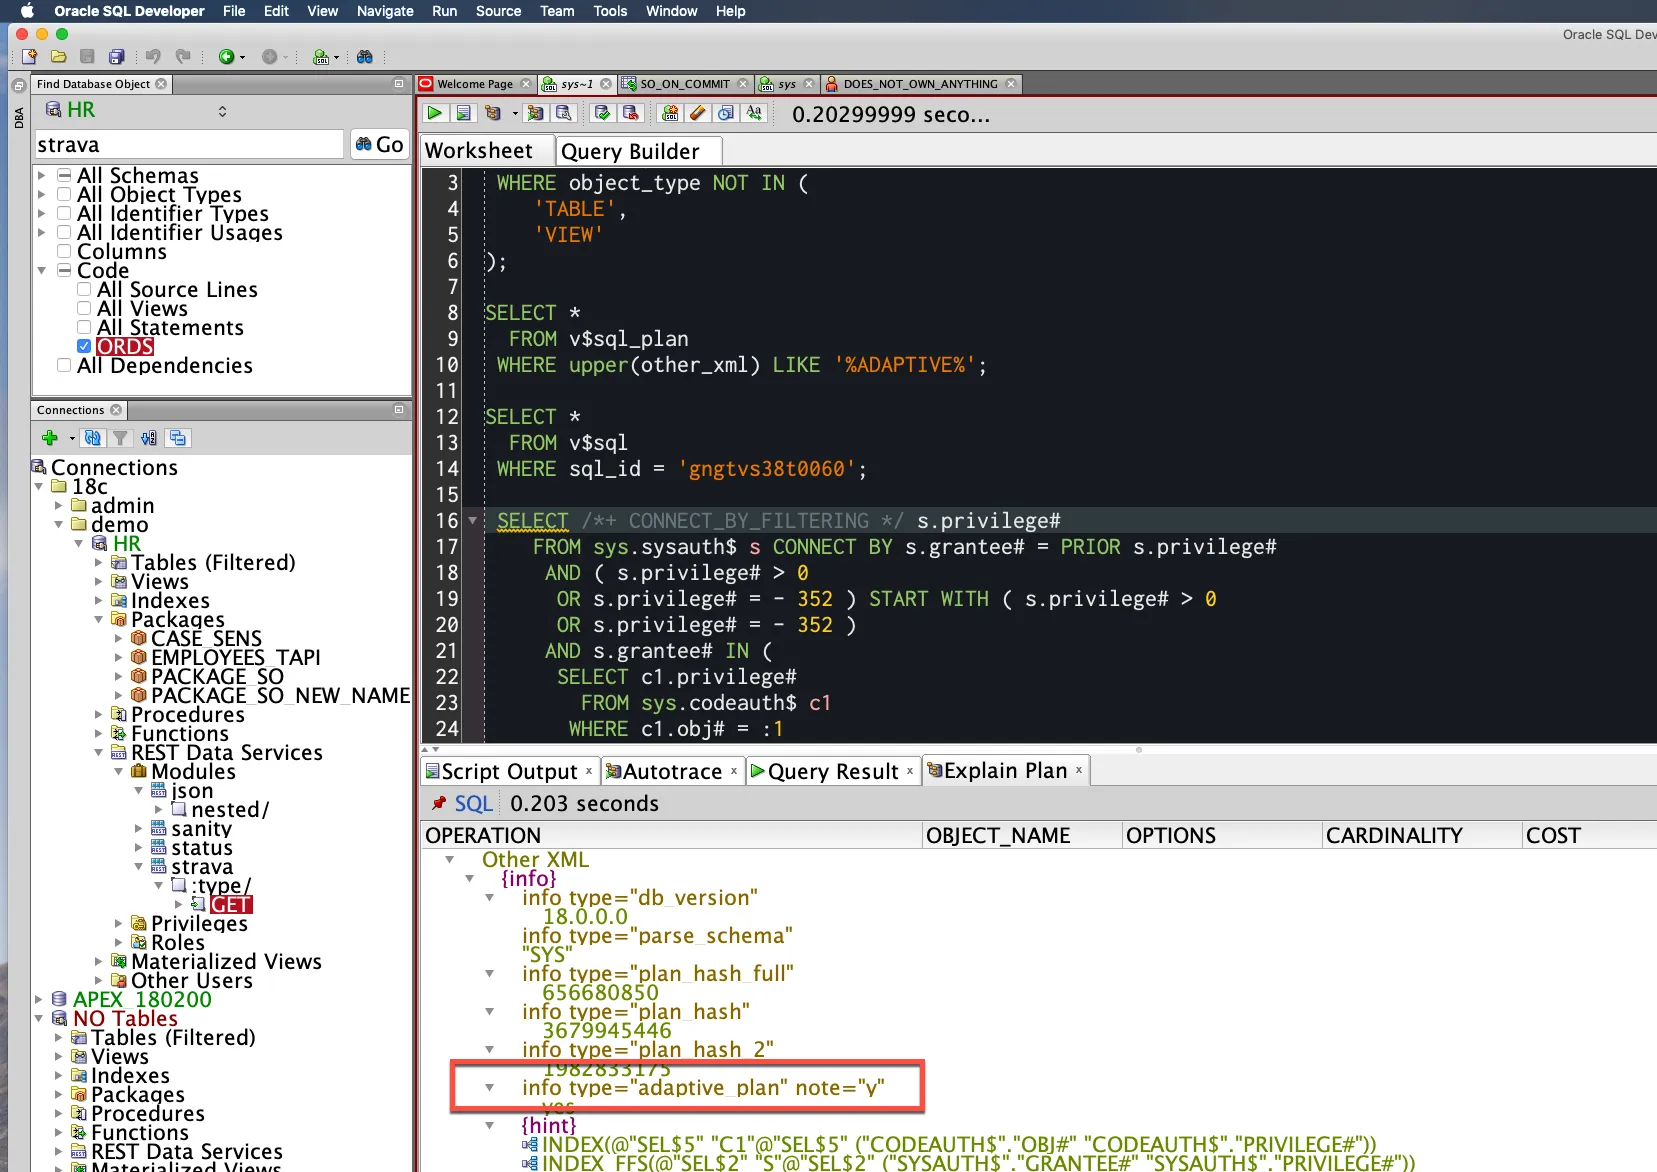Check the All Dependencies checkbox

(x=64, y=365)
